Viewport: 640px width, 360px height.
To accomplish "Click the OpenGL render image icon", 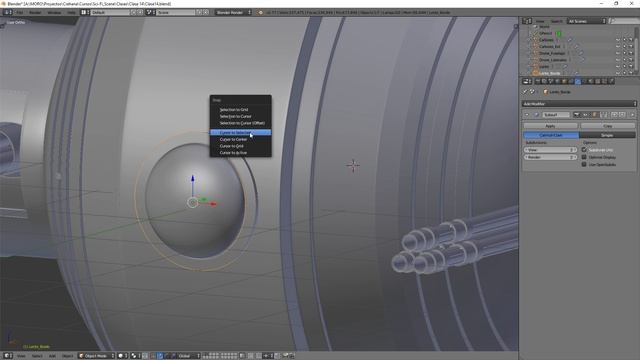I will [286, 356].
